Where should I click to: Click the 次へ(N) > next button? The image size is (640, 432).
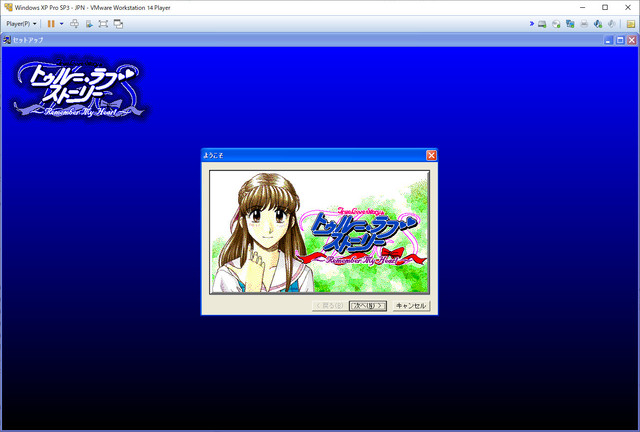point(368,306)
